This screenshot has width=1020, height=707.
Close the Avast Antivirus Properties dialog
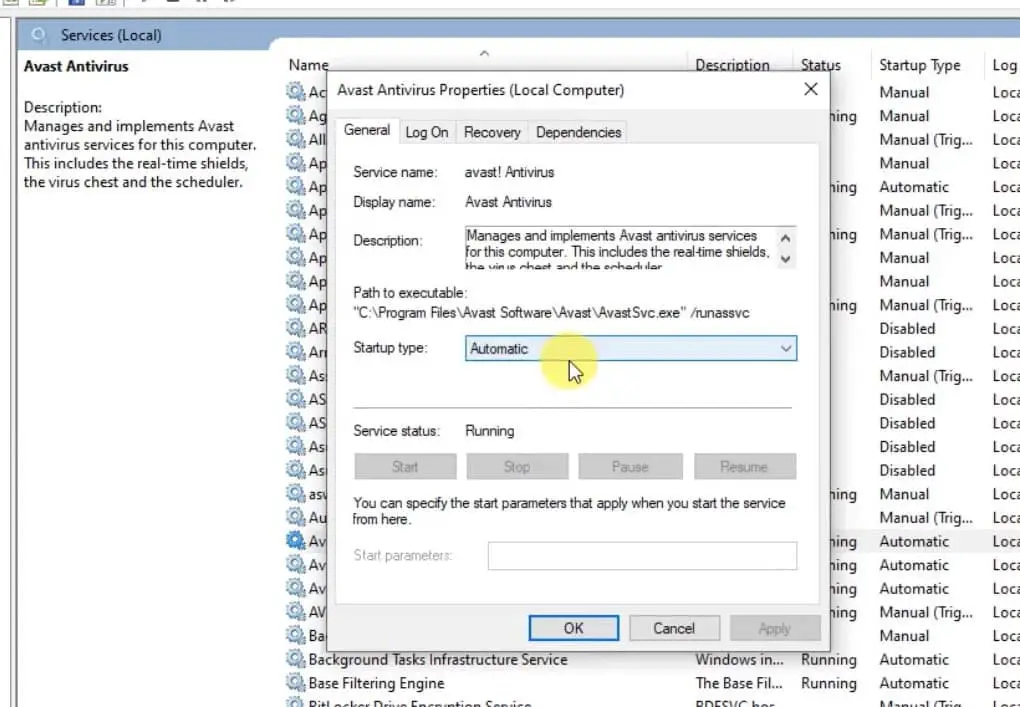click(x=811, y=90)
